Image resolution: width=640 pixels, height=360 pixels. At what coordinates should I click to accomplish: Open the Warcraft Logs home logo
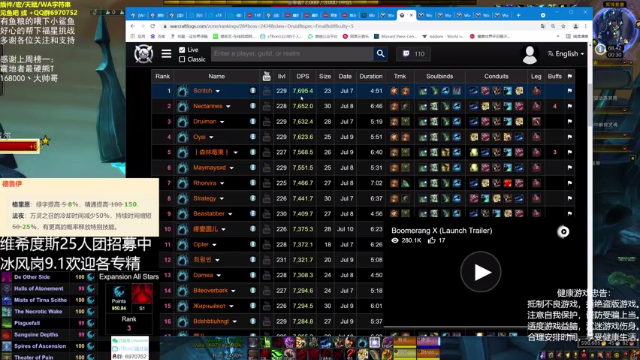coord(144,54)
